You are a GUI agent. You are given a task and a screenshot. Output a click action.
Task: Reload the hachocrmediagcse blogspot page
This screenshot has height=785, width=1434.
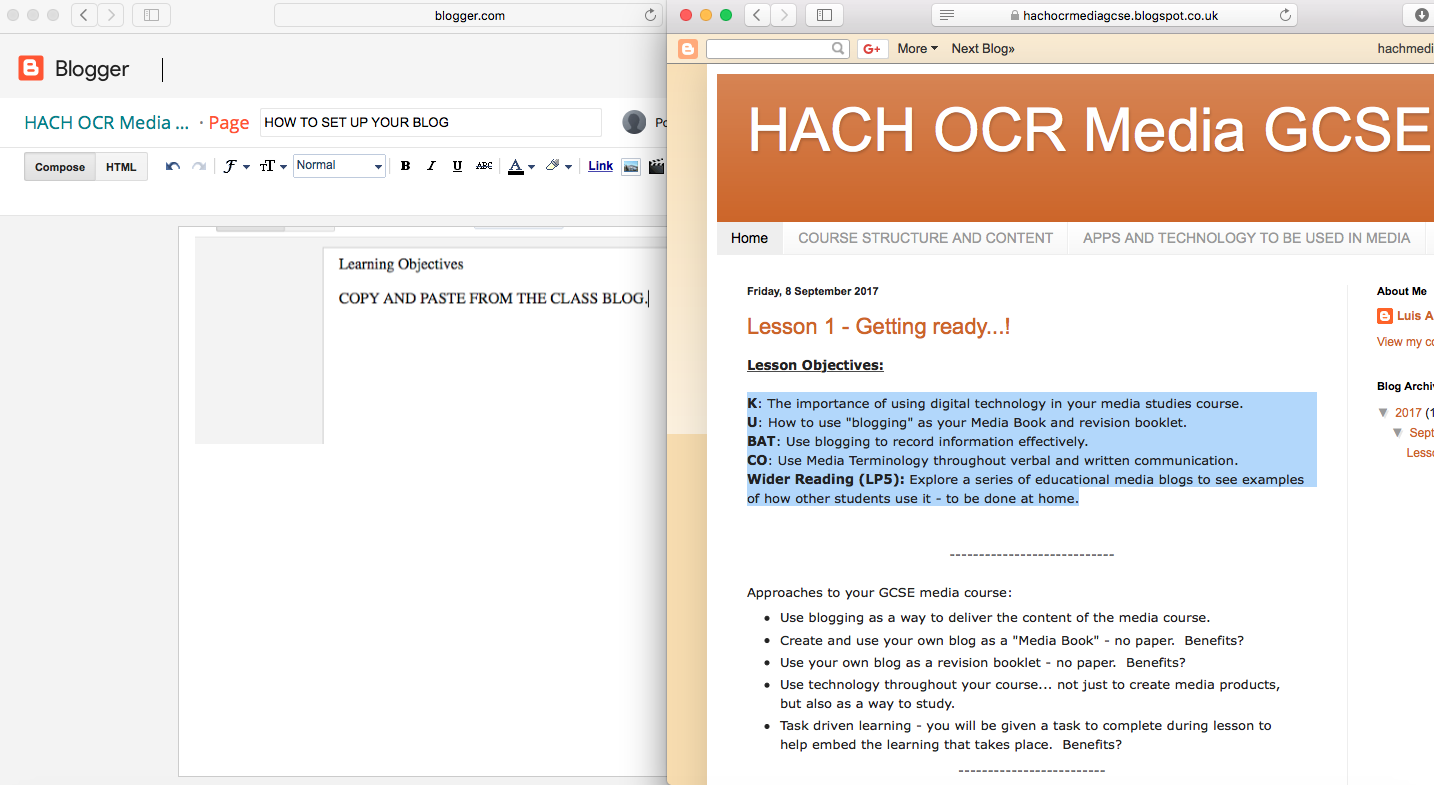[1285, 15]
